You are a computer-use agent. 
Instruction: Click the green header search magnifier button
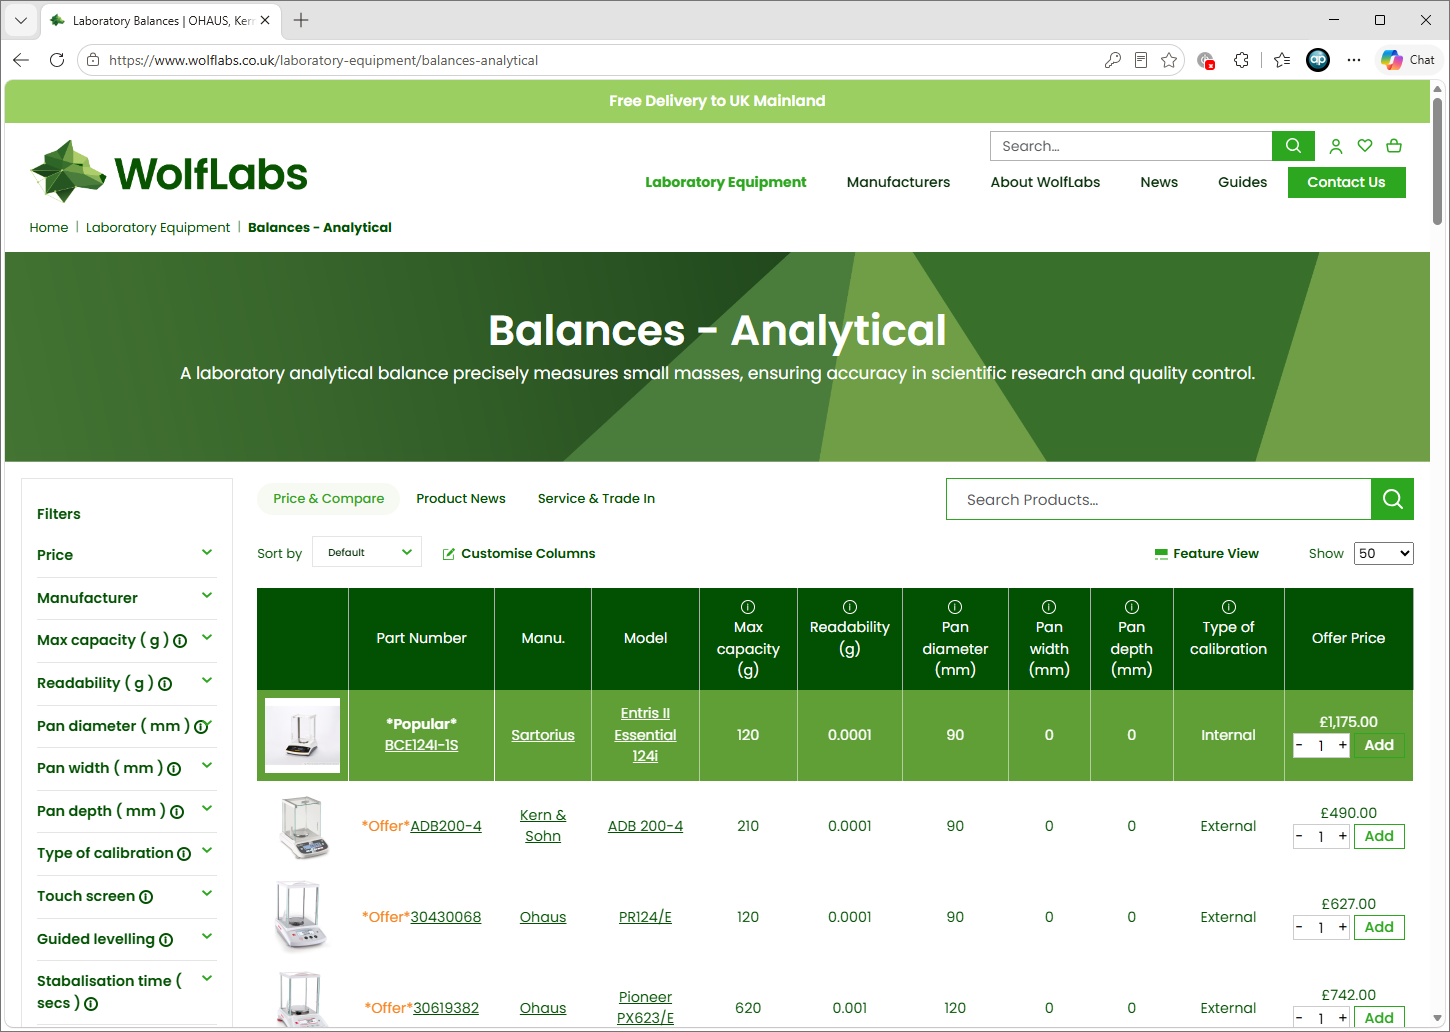click(x=1293, y=146)
